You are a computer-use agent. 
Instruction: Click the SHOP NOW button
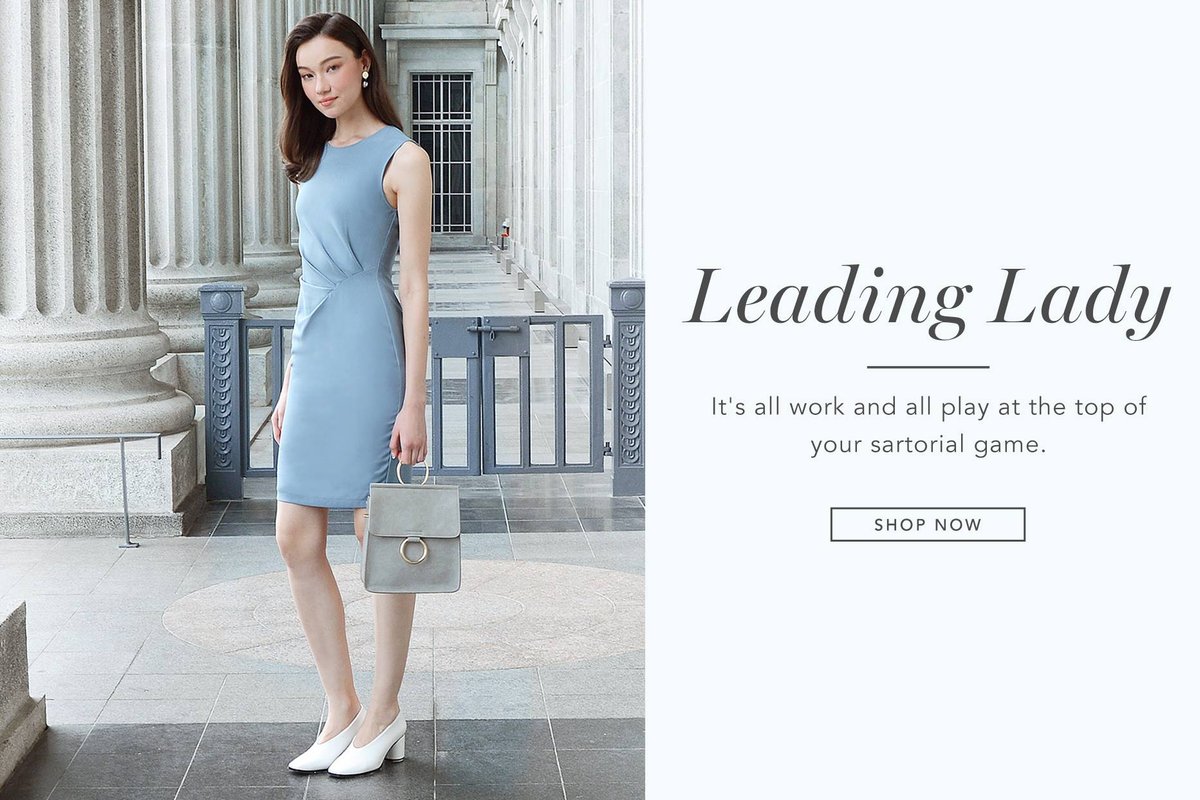[x=927, y=524]
